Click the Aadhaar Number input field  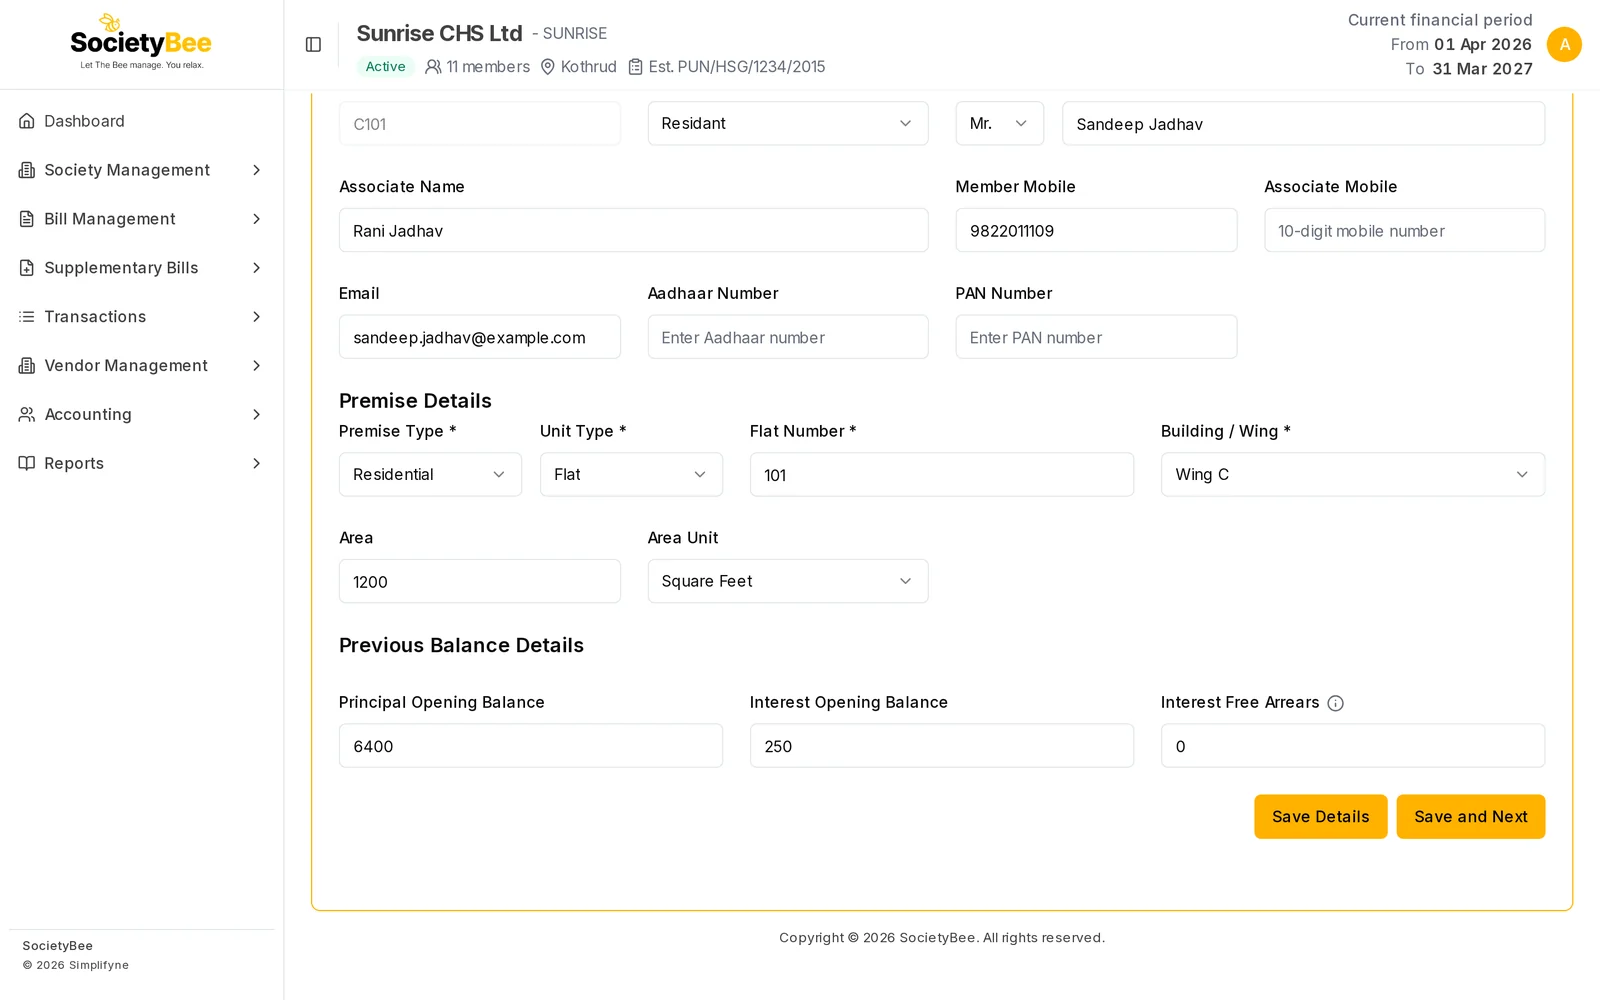pyautogui.click(x=788, y=337)
